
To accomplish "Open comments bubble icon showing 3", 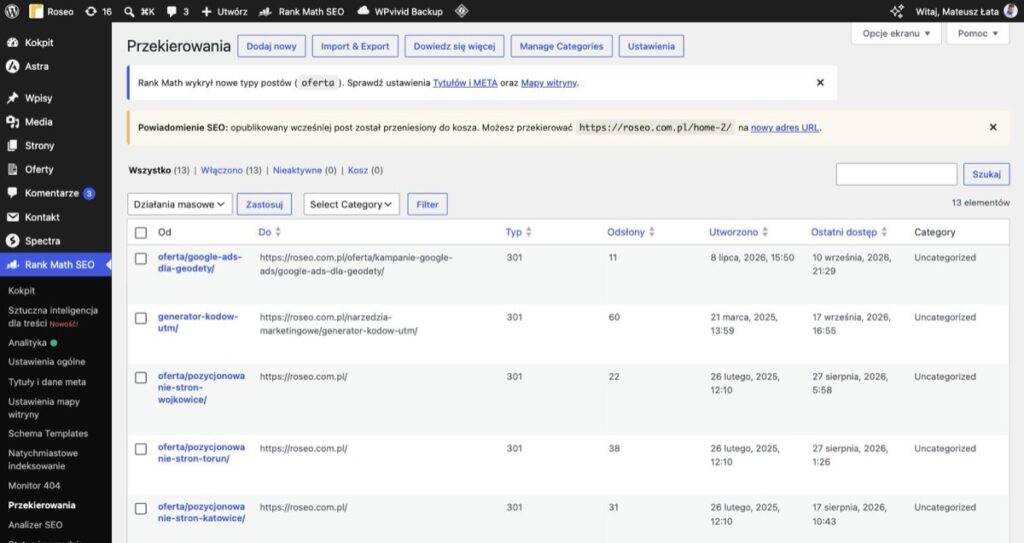I will click(172, 11).
